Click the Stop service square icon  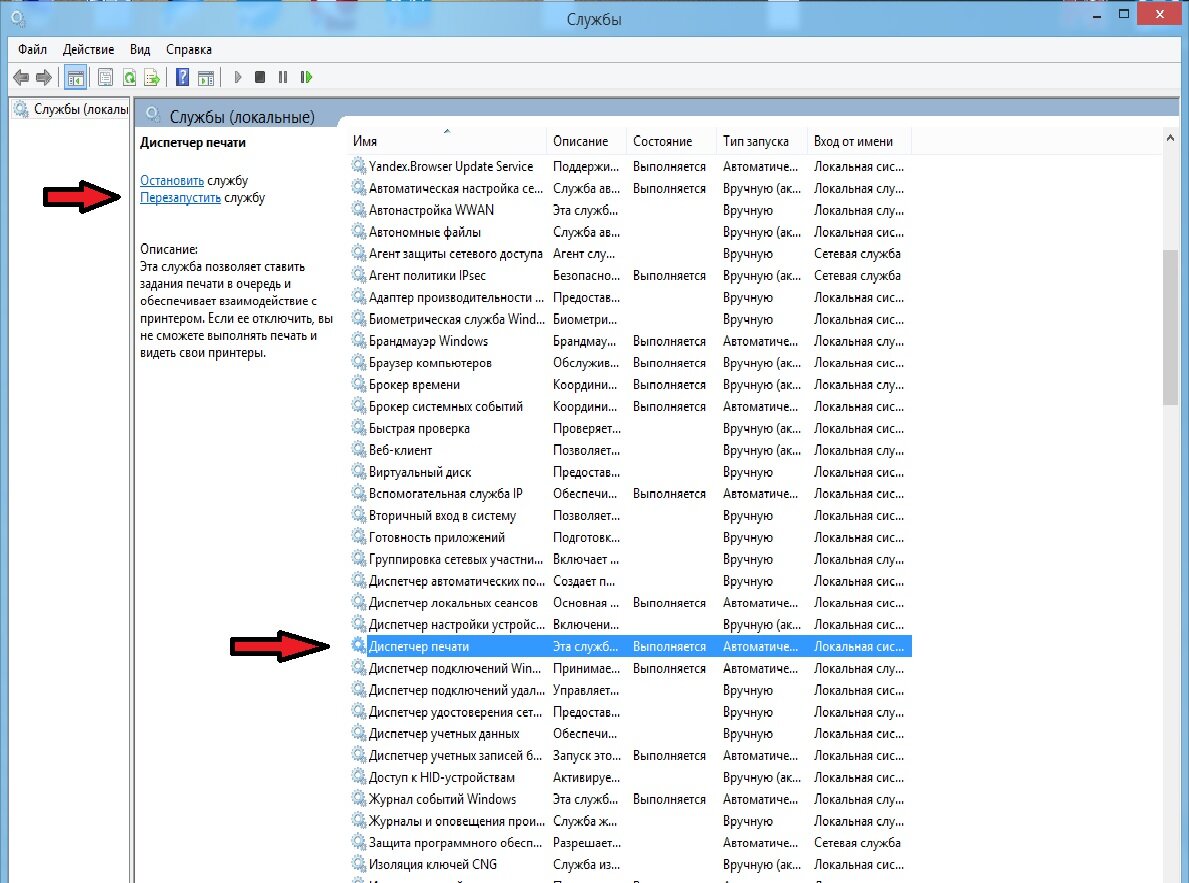tap(260, 77)
